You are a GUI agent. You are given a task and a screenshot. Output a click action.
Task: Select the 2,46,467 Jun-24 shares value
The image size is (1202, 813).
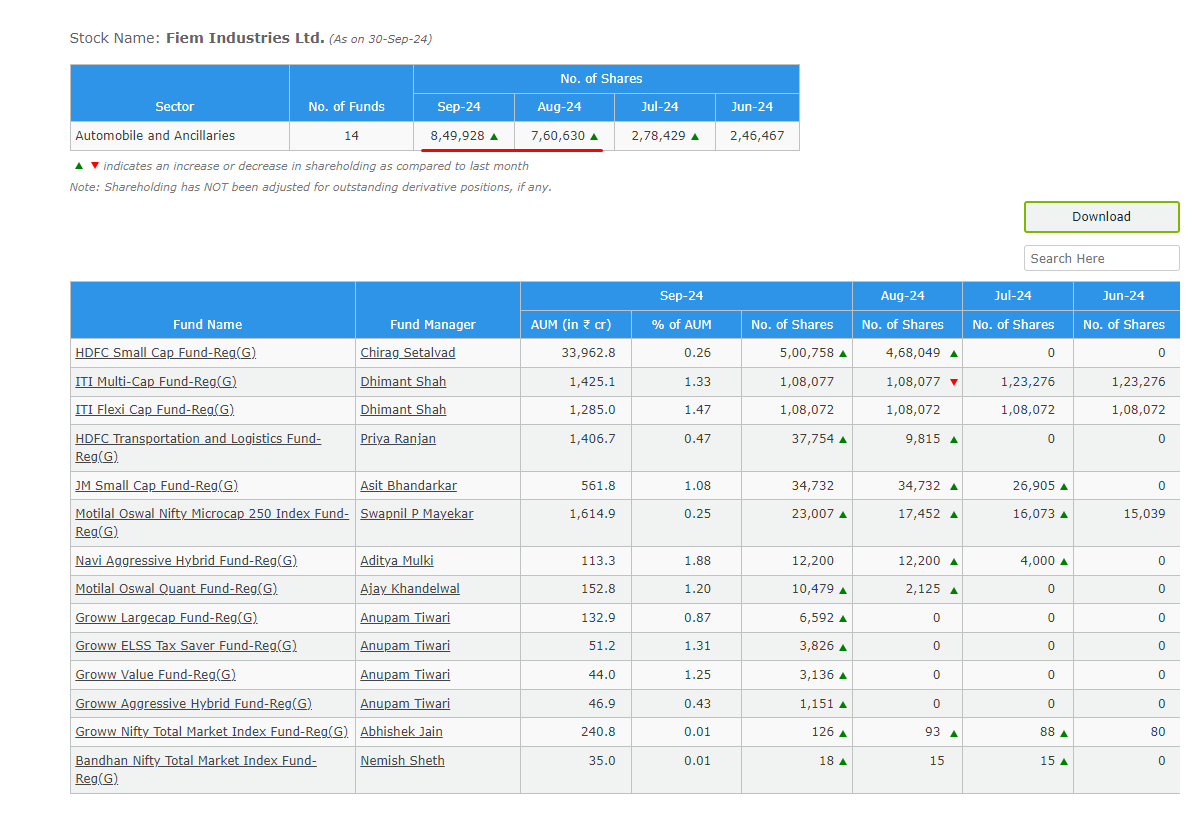757,136
